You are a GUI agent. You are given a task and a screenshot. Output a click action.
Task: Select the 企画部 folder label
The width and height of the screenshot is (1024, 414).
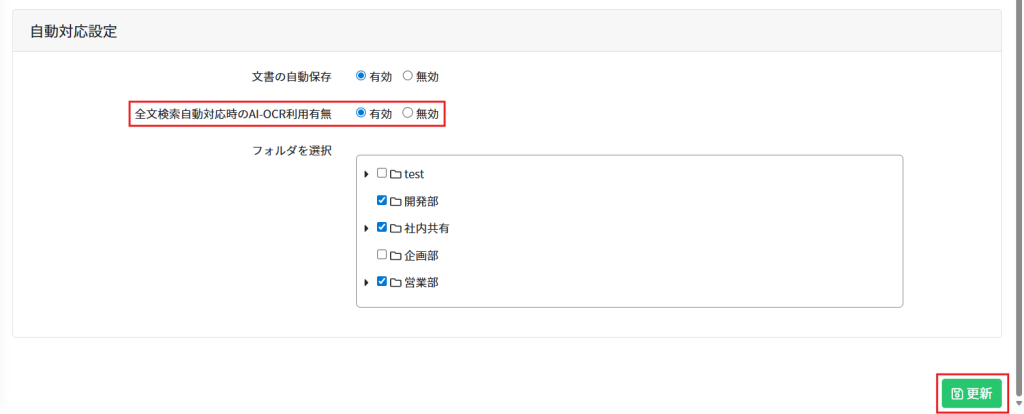[421, 255]
